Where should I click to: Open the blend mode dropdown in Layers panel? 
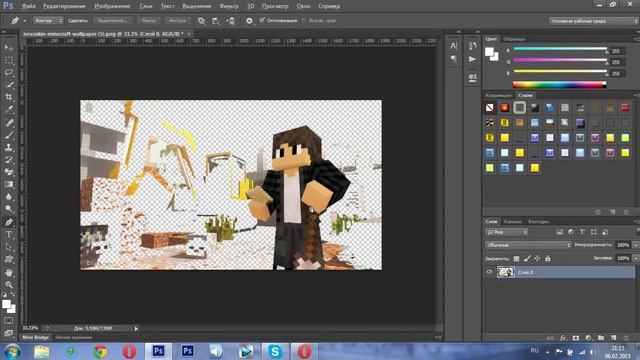click(x=528, y=245)
